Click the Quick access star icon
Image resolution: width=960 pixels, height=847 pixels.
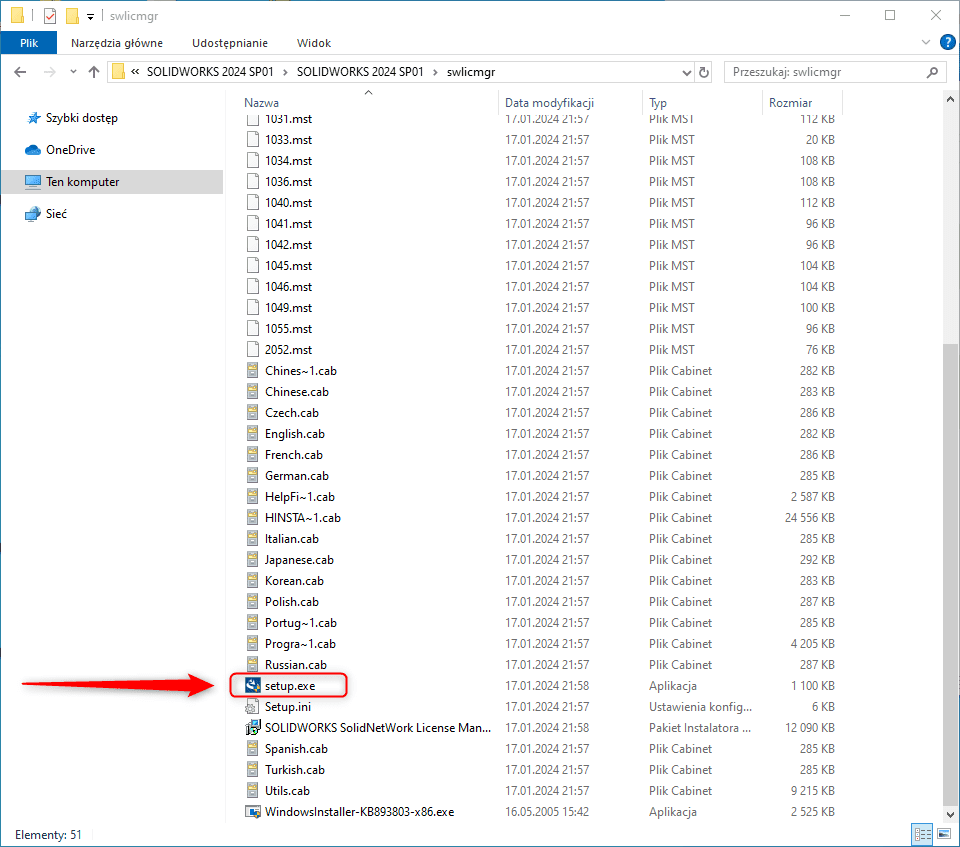[33, 118]
